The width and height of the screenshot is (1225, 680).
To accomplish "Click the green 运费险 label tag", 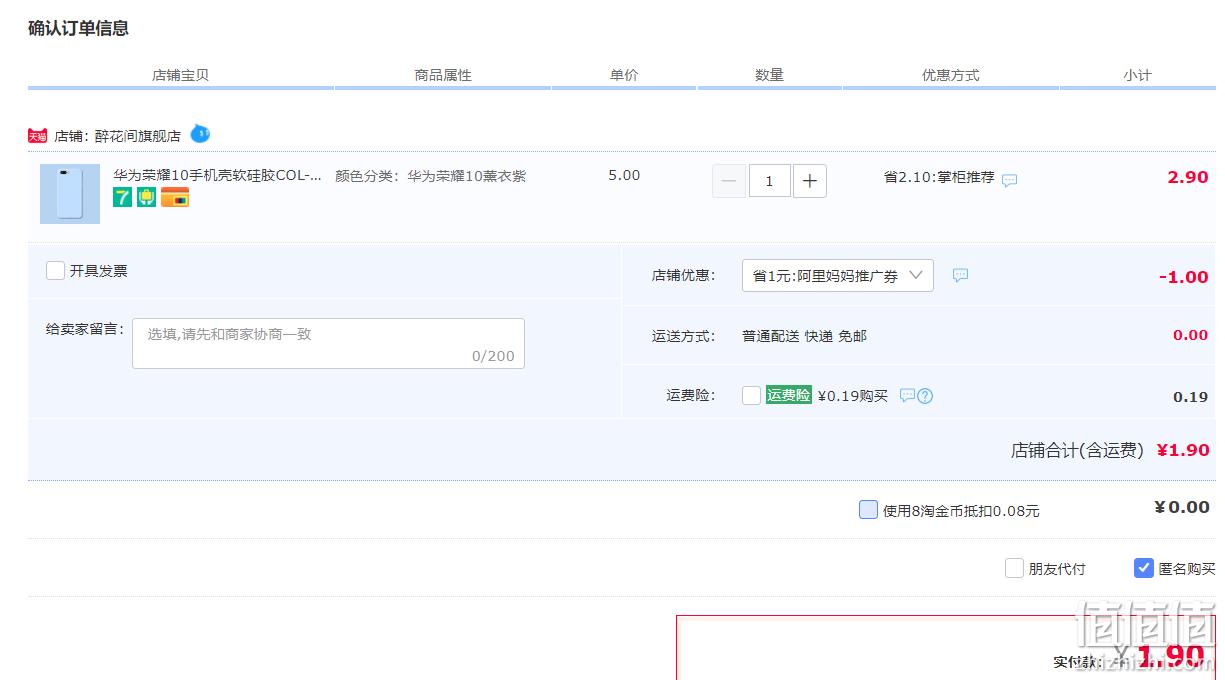I will pos(789,395).
